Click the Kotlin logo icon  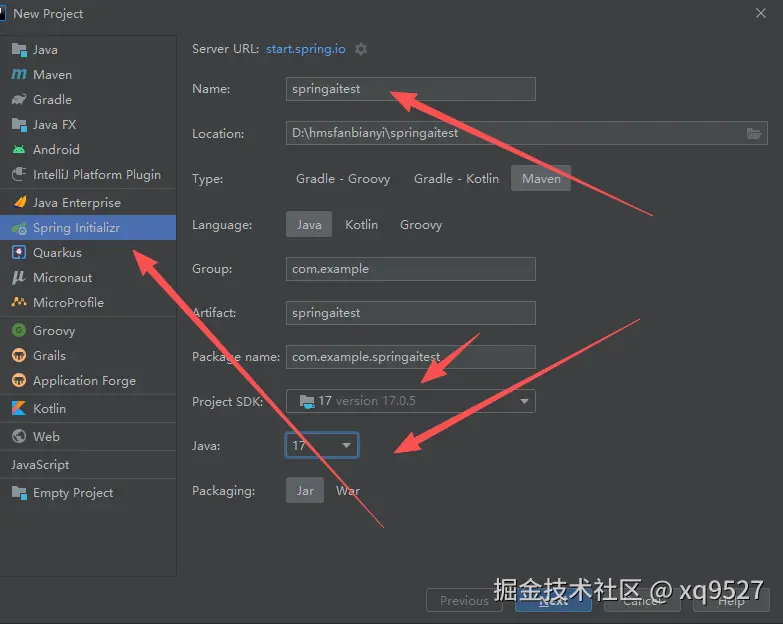point(19,408)
